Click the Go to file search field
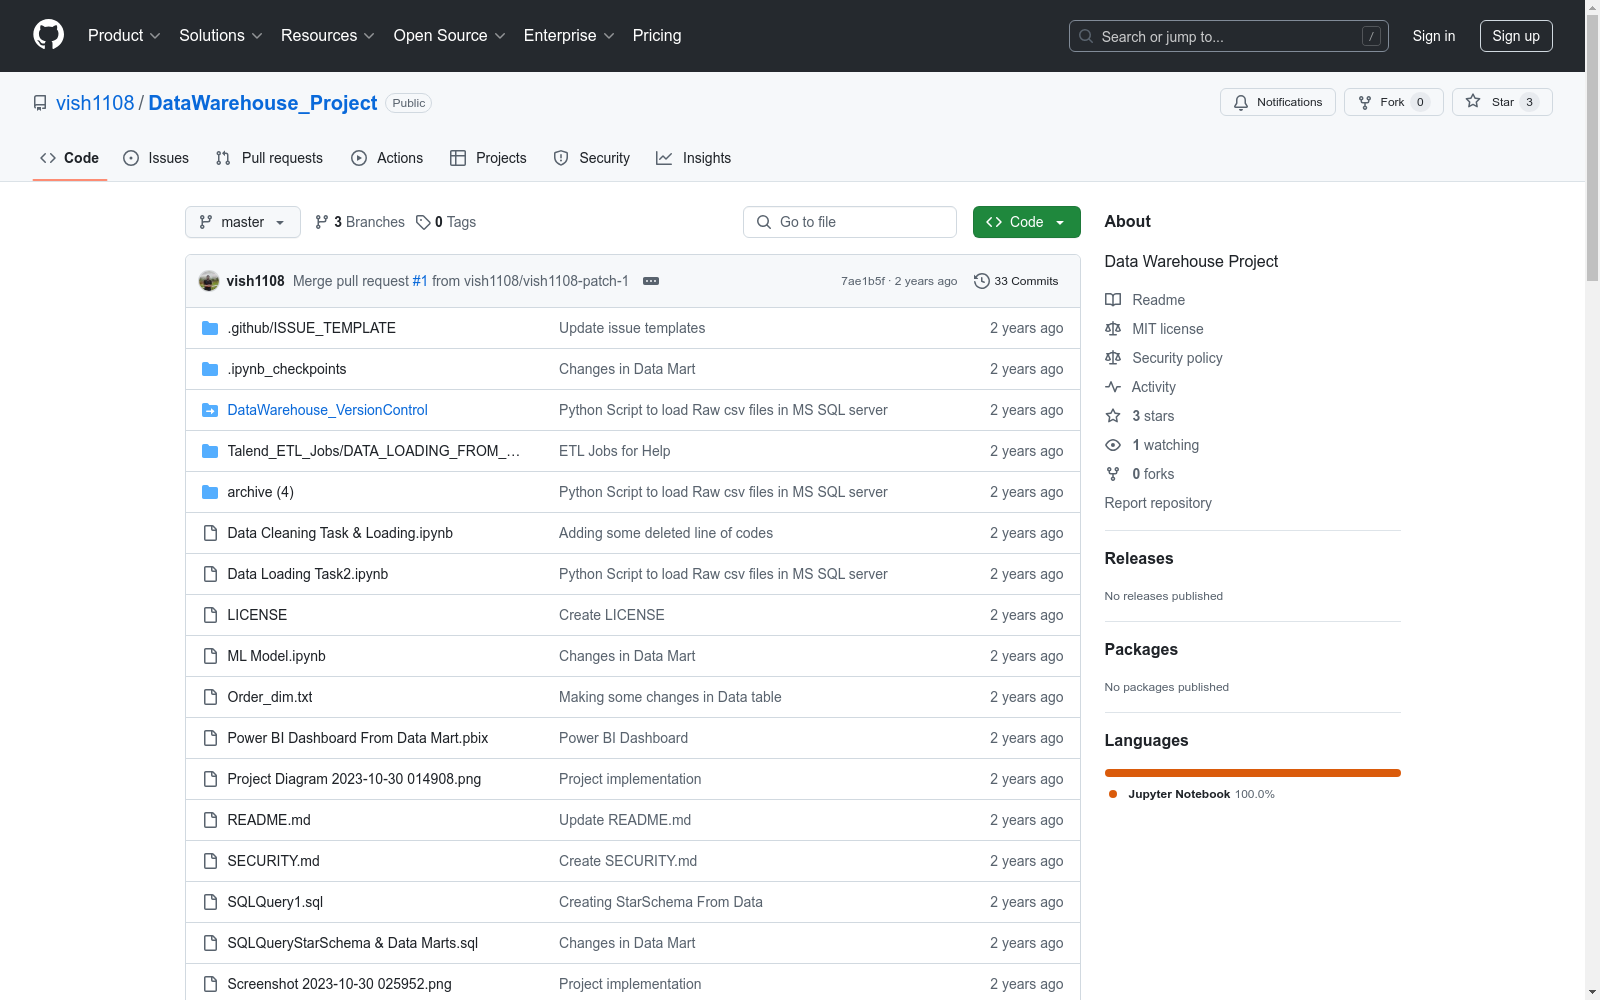 pyautogui.click(x=850, y=222)
